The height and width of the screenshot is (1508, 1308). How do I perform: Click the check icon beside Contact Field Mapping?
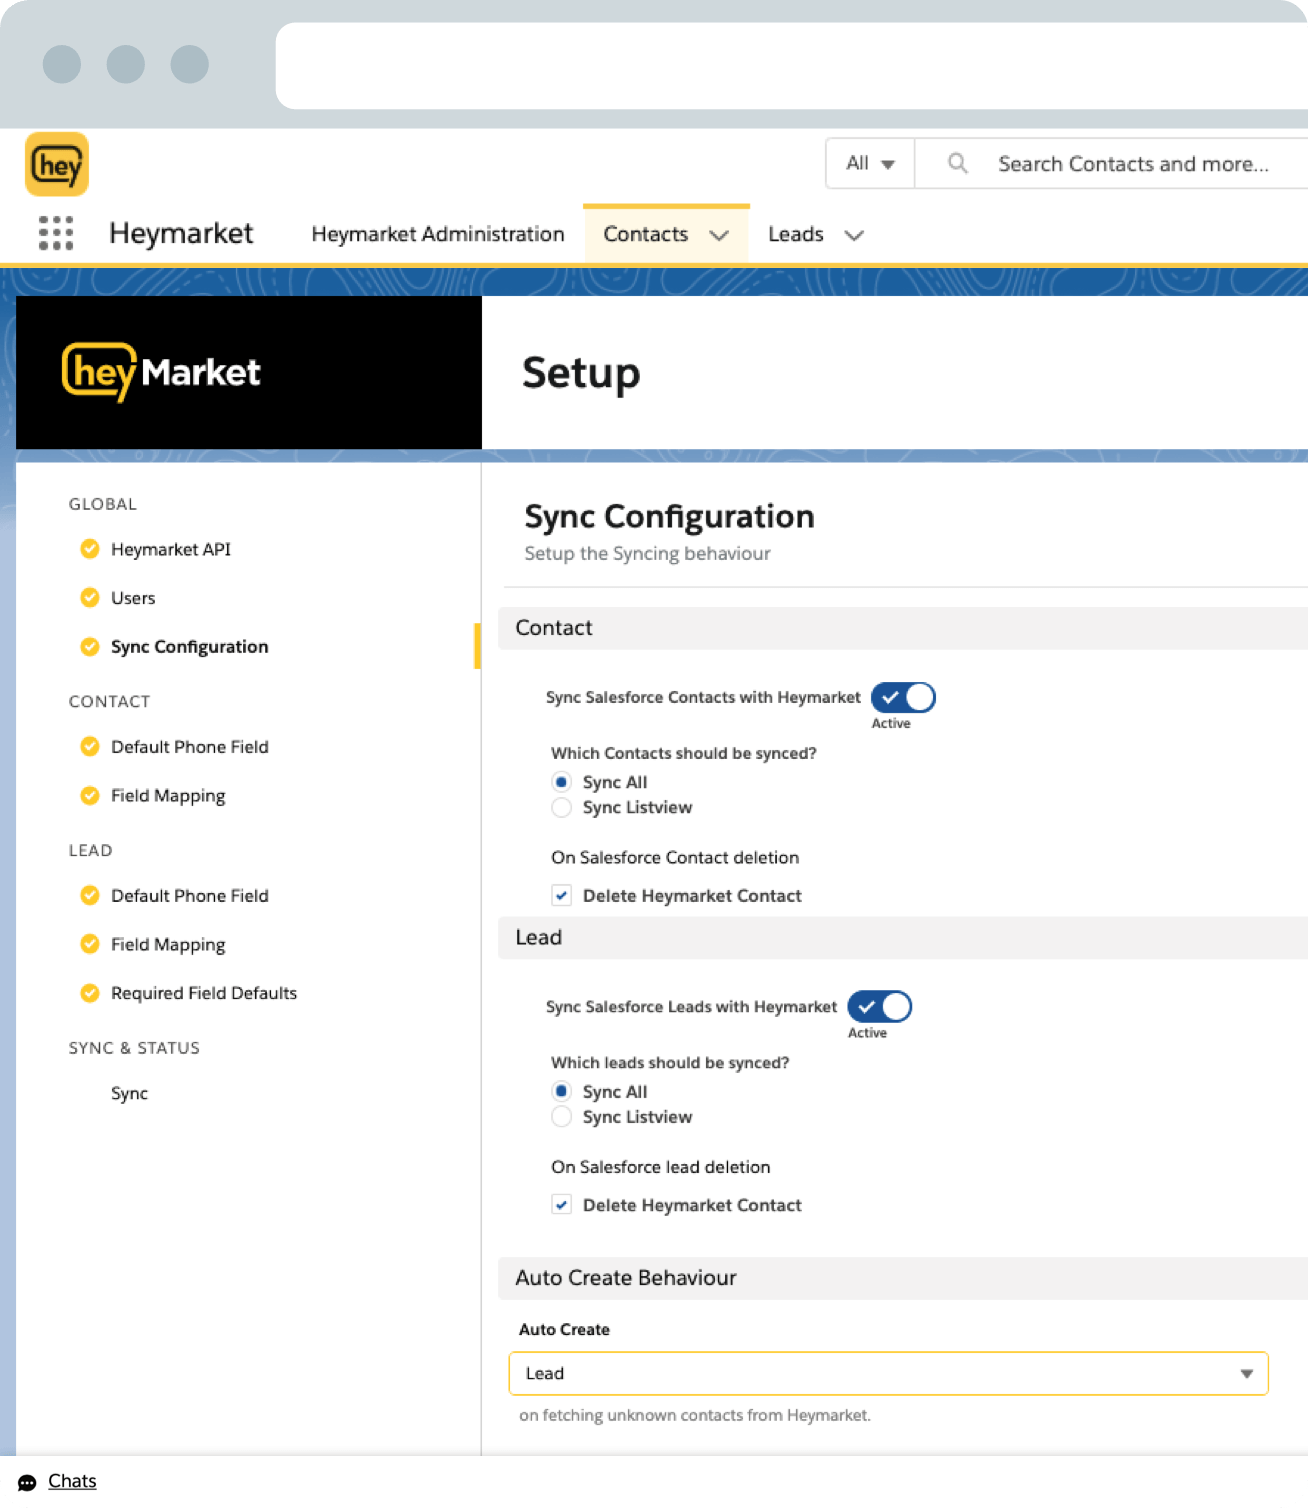point(90,796)
